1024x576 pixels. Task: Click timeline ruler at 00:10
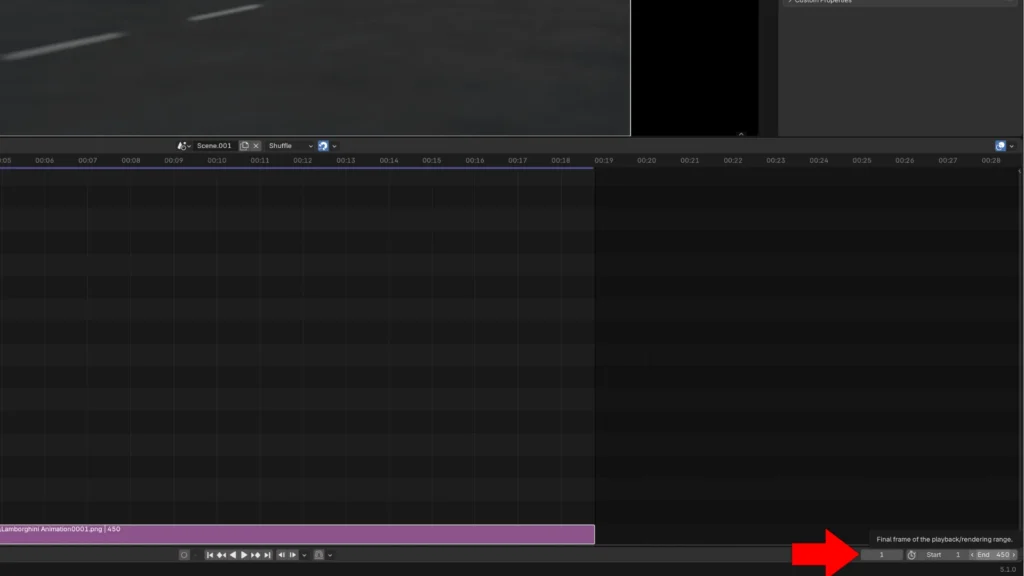pyautogui.click(x=217, y=160)
